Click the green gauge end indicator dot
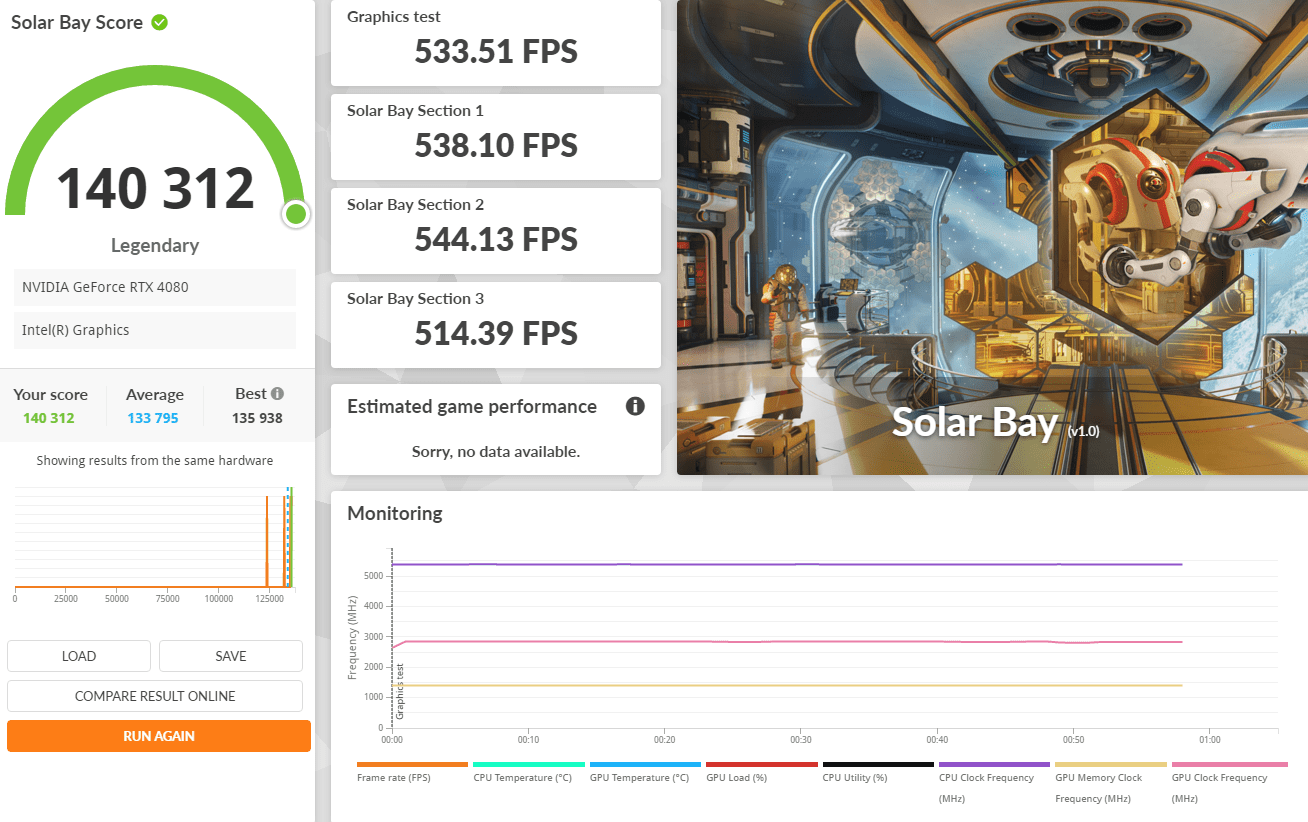The width and height of the screenshot is (1308, 822). point(295,213)
